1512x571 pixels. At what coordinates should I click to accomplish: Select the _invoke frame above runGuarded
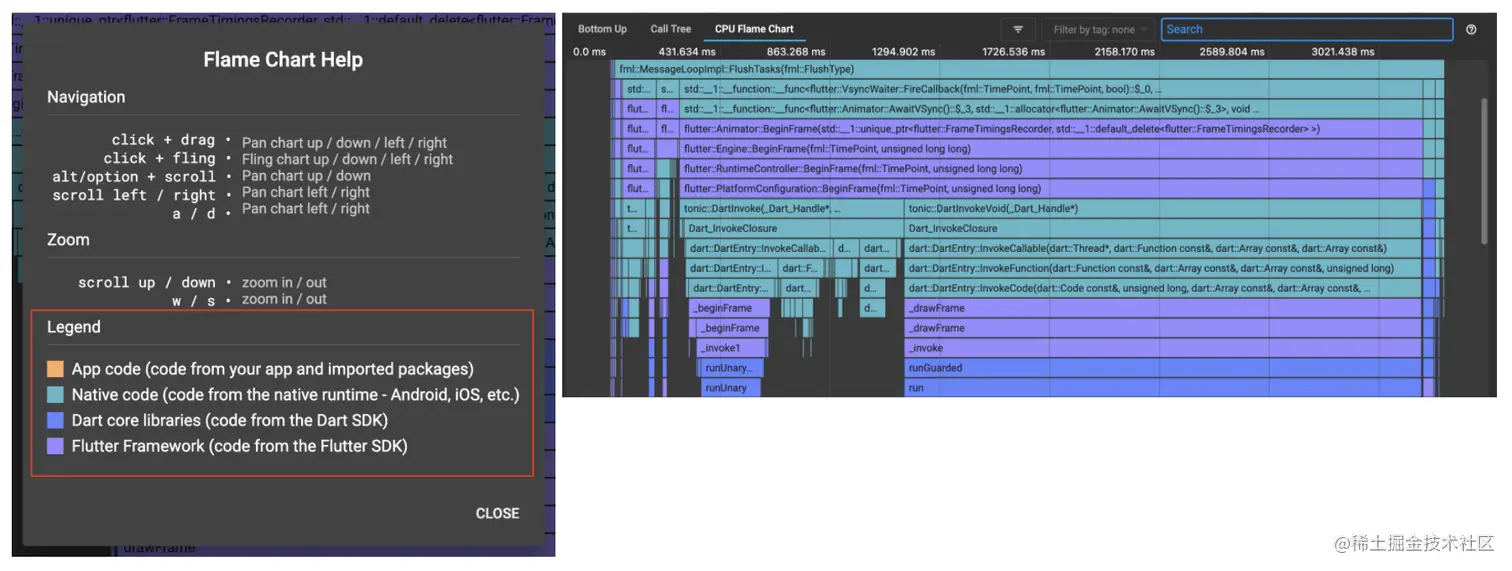tap(1163, 349)
